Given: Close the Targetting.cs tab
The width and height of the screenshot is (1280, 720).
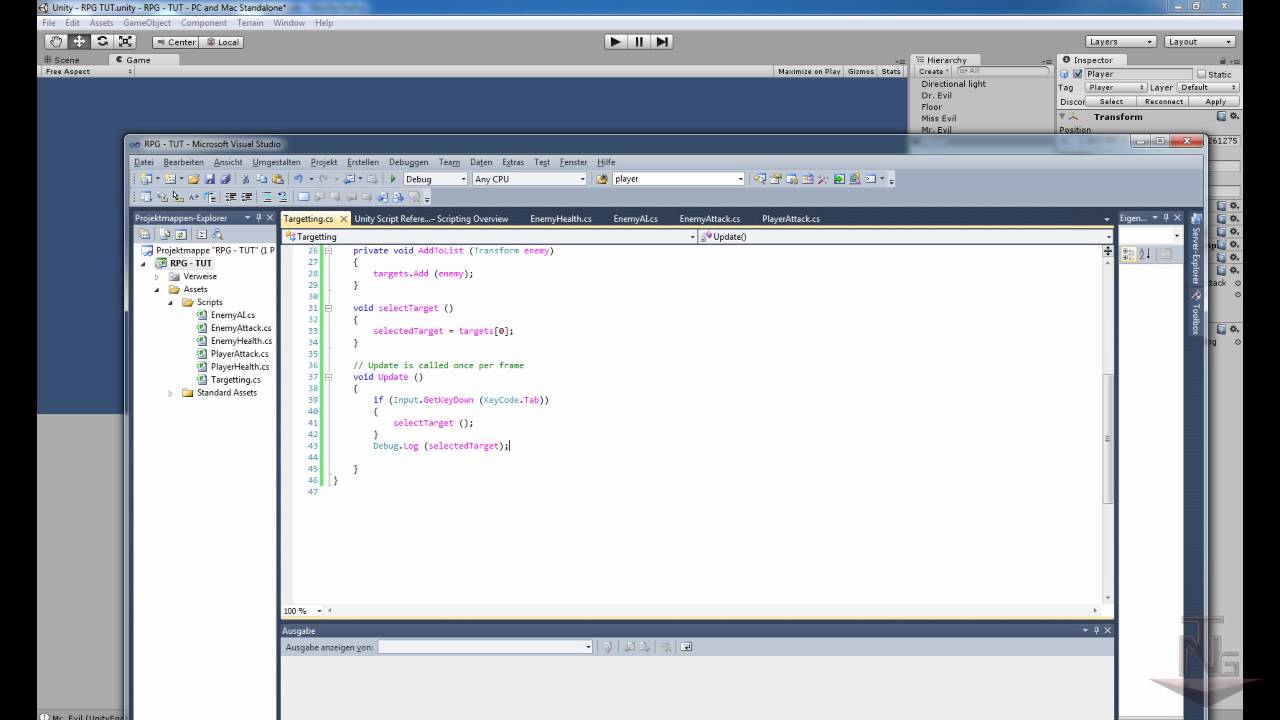Looking at the screenshot, I should click(344, 218).
